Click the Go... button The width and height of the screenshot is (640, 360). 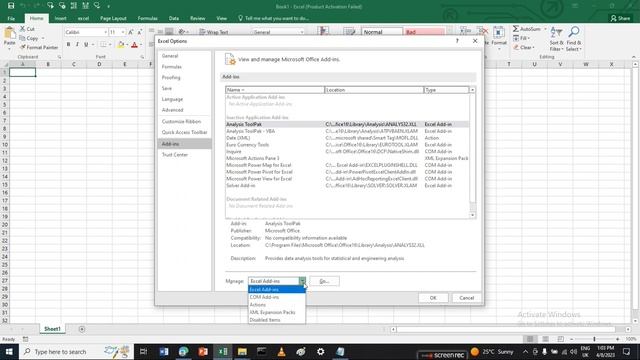[324, 281]
